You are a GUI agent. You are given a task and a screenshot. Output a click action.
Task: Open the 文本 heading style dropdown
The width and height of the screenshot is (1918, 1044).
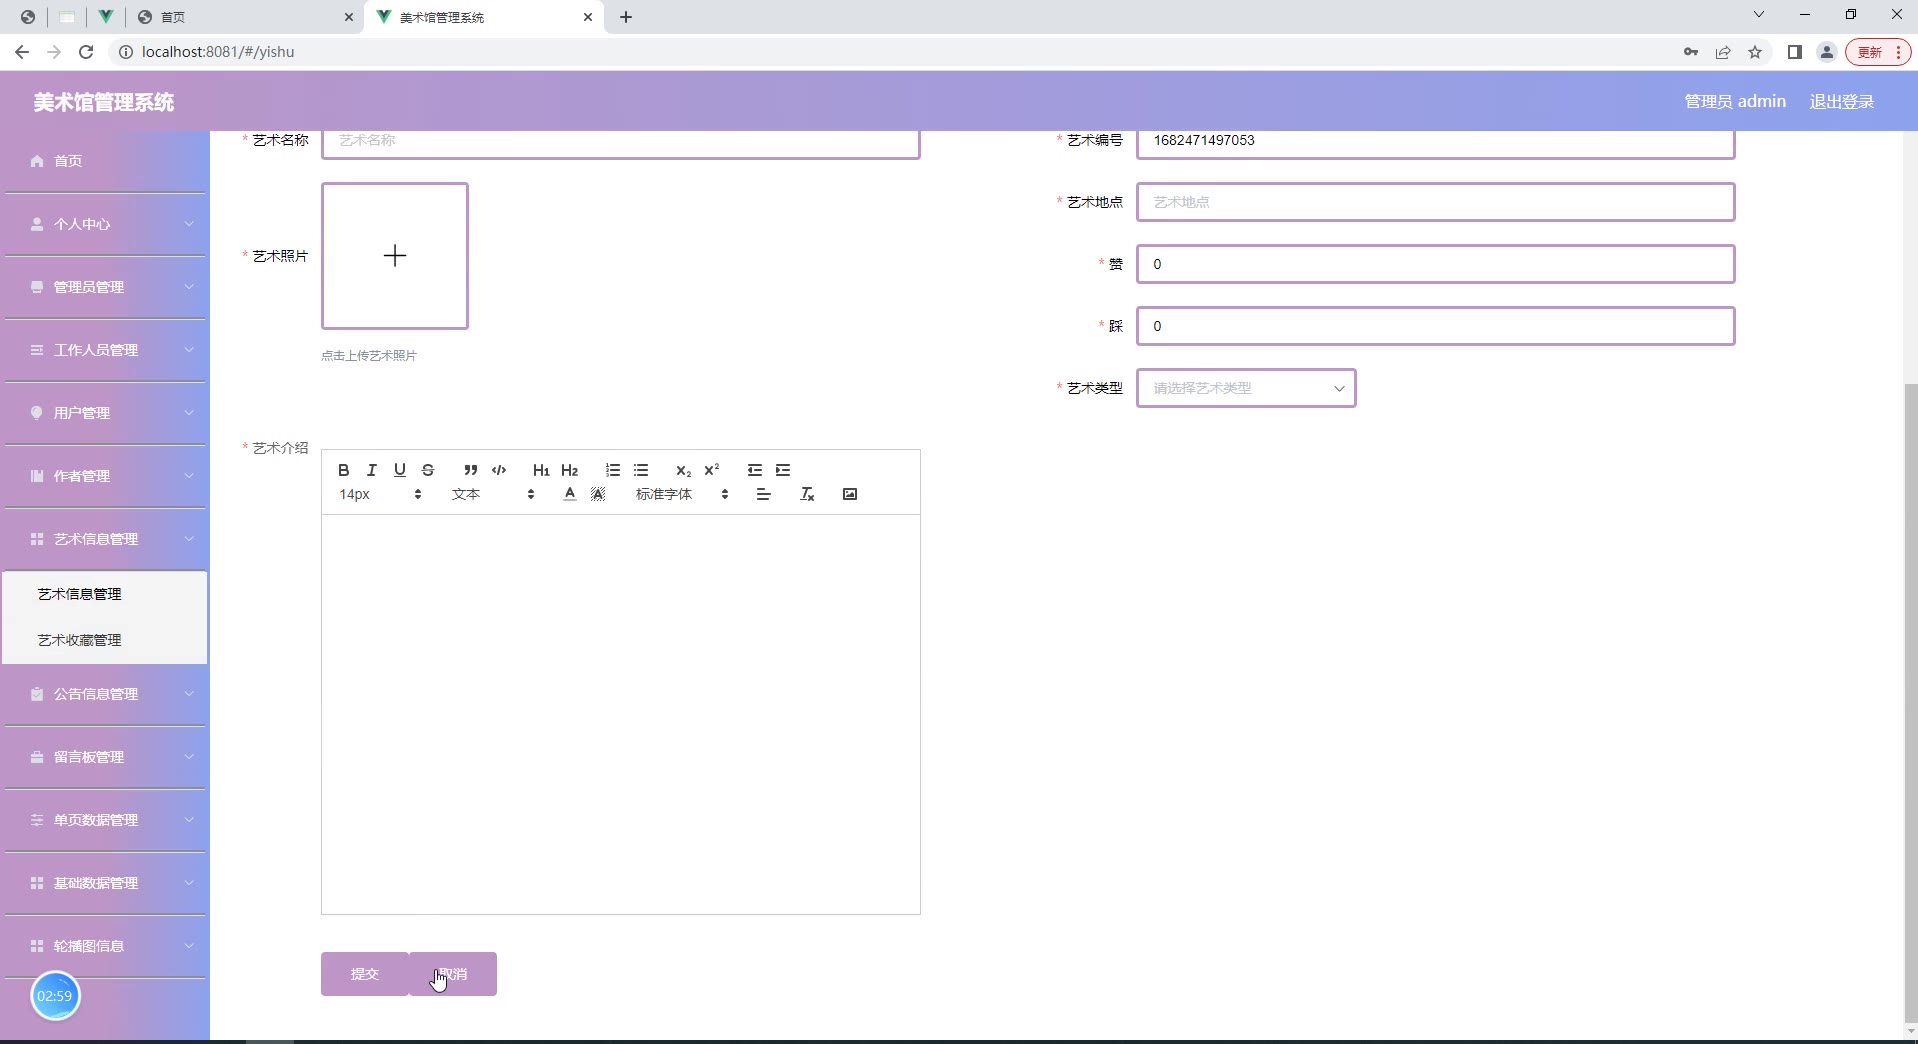coord(493,494)
